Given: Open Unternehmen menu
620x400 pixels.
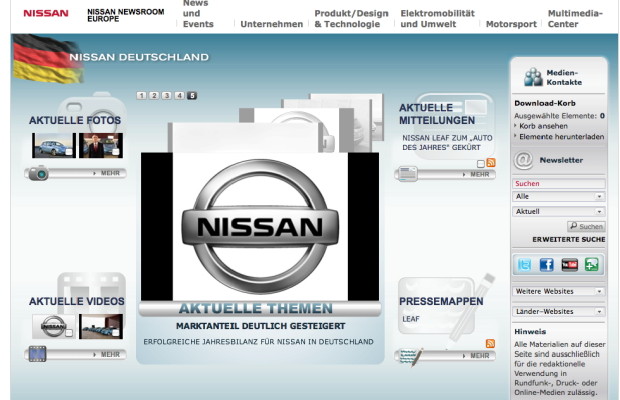Looking at the screenshot, I should pos(272,24).
